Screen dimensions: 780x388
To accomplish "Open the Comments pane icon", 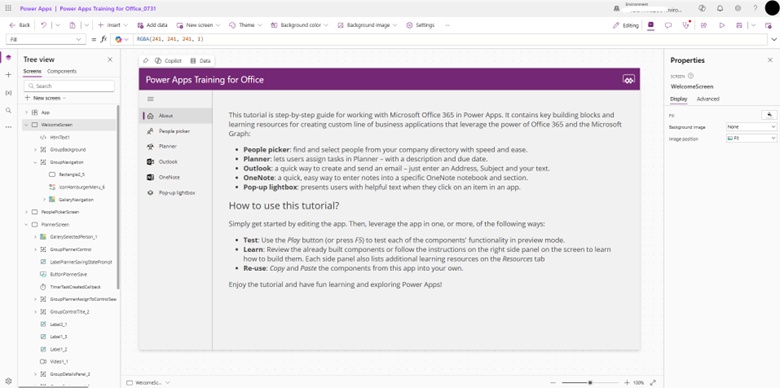I will point(668,25).
